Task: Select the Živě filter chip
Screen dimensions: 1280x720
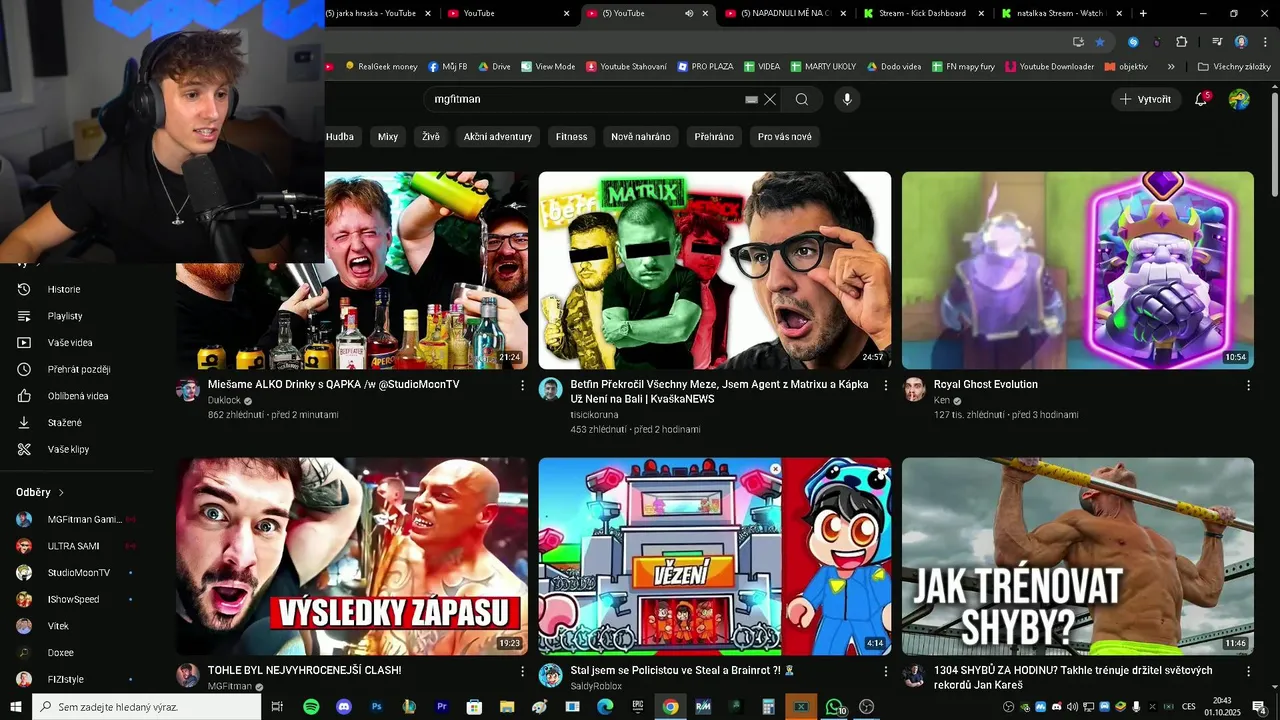Action: (x=431, y=136)
